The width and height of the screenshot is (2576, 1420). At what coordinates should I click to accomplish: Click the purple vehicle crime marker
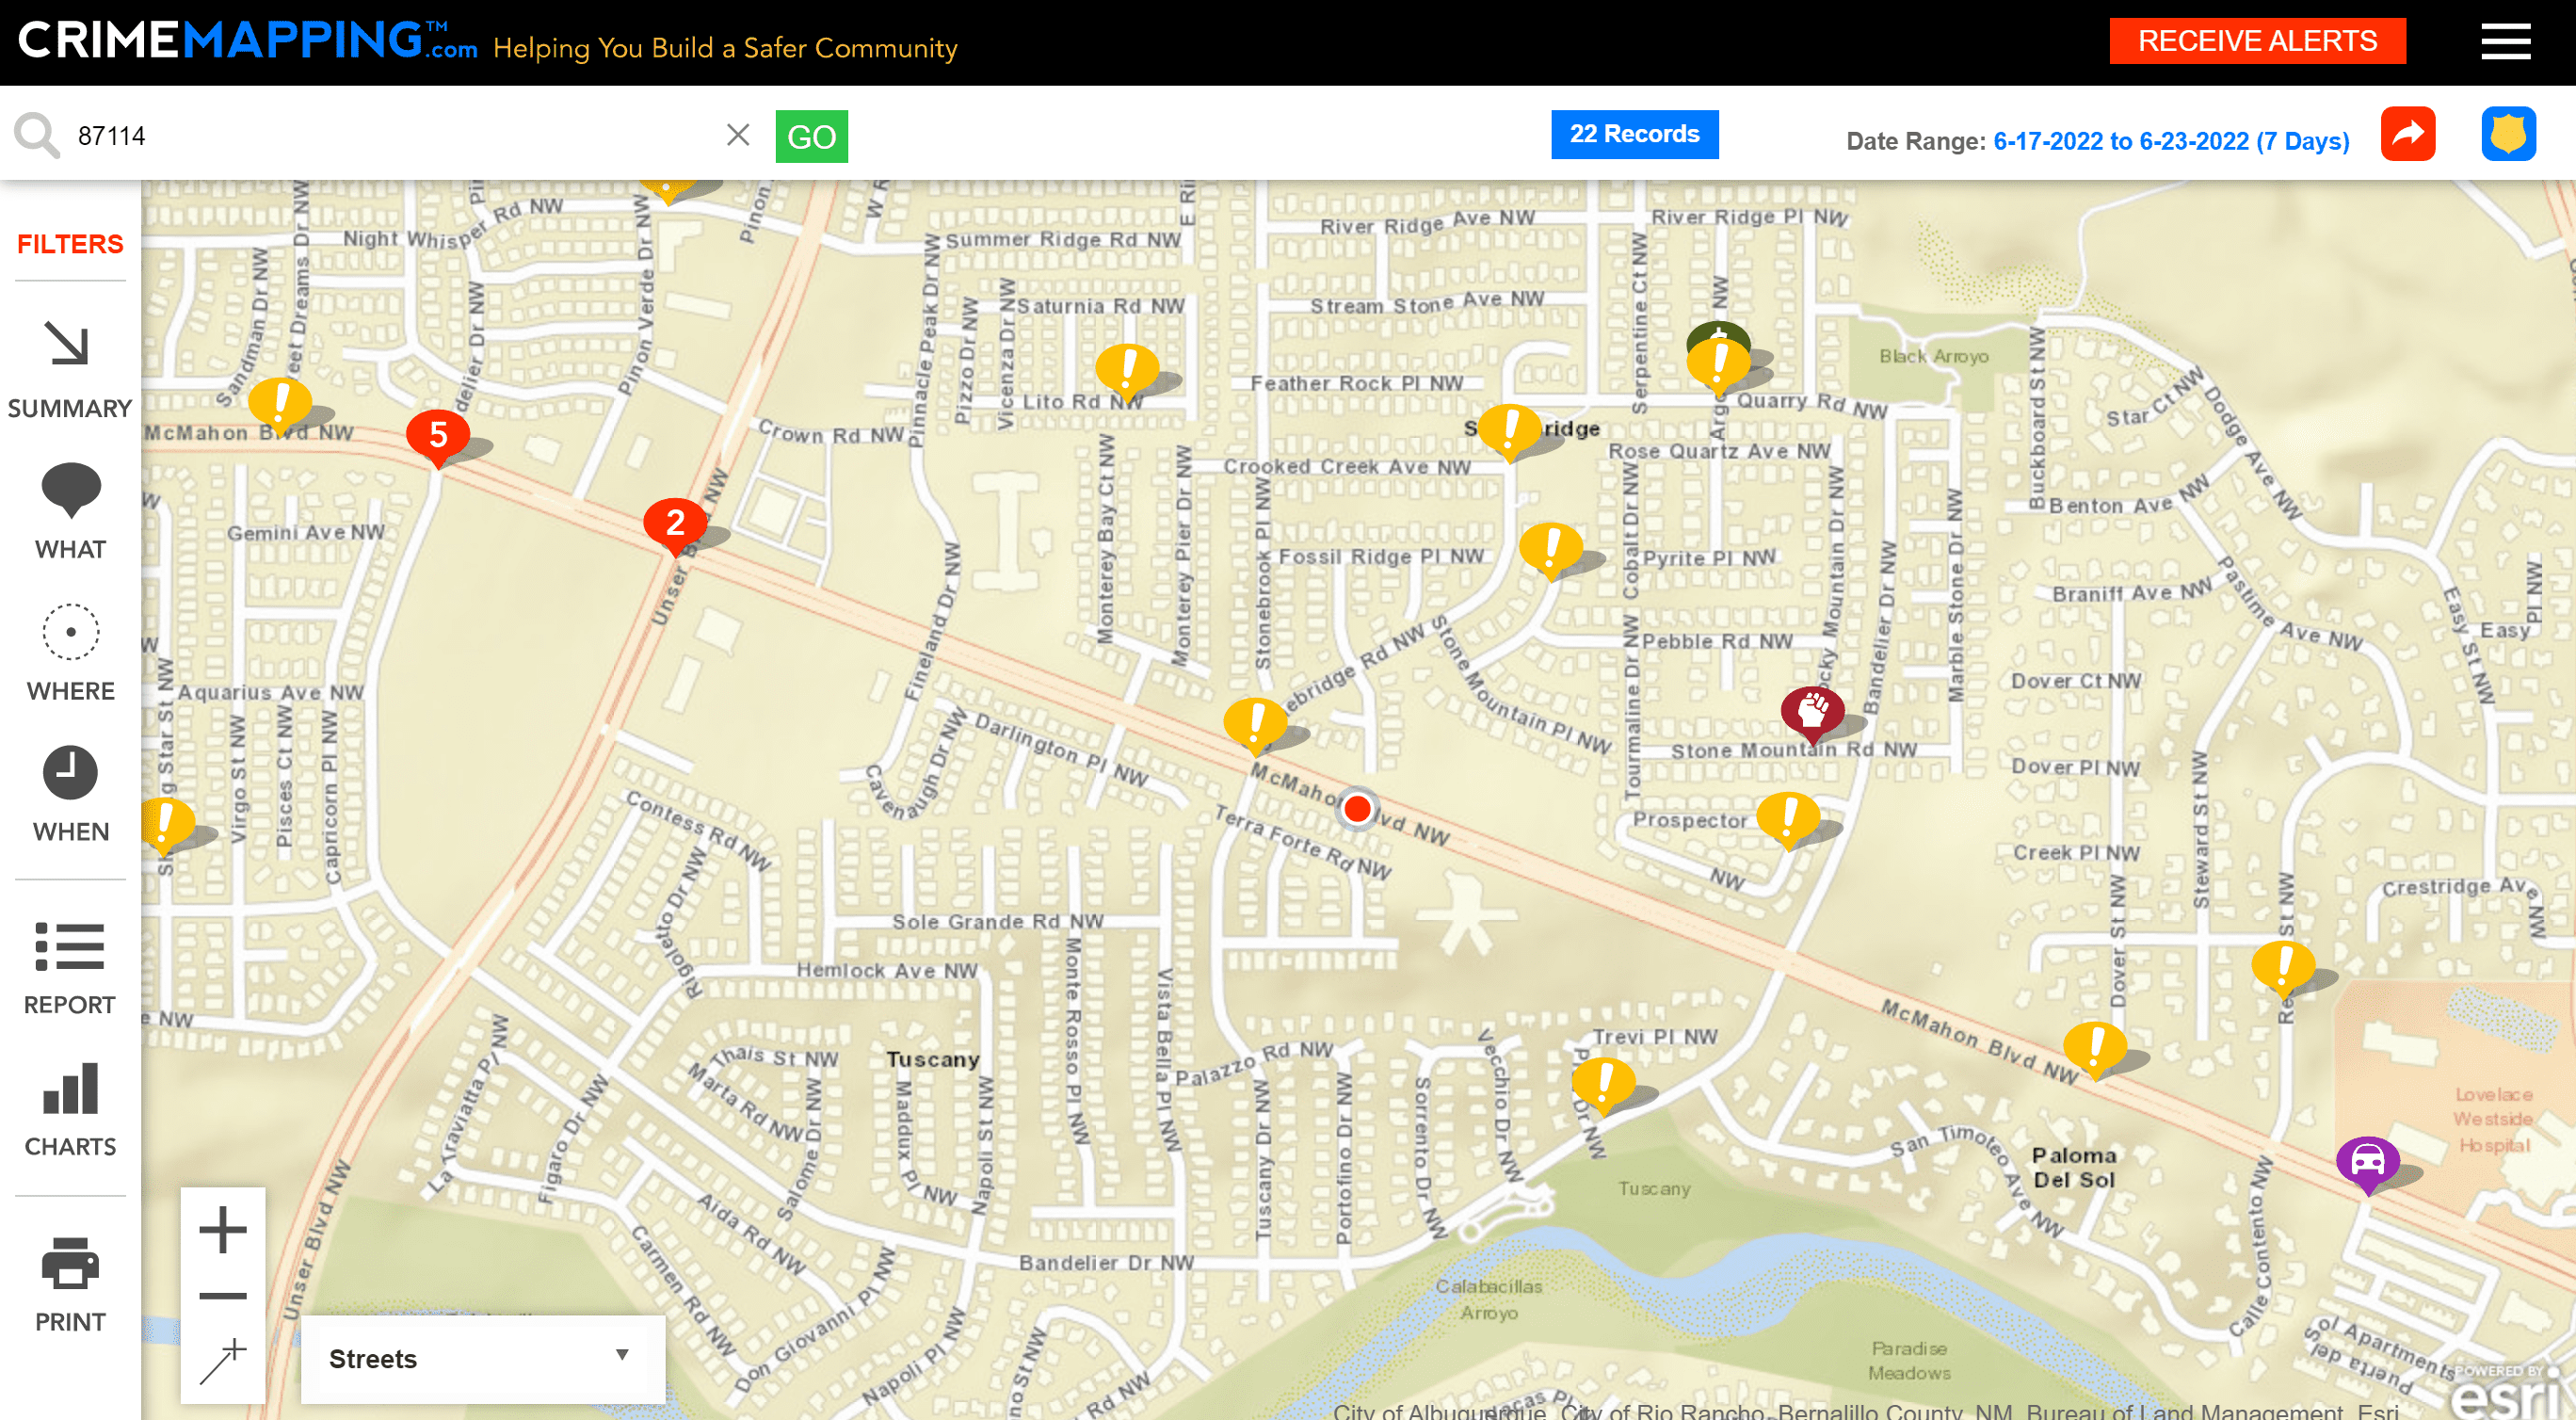point(2367,1163)
